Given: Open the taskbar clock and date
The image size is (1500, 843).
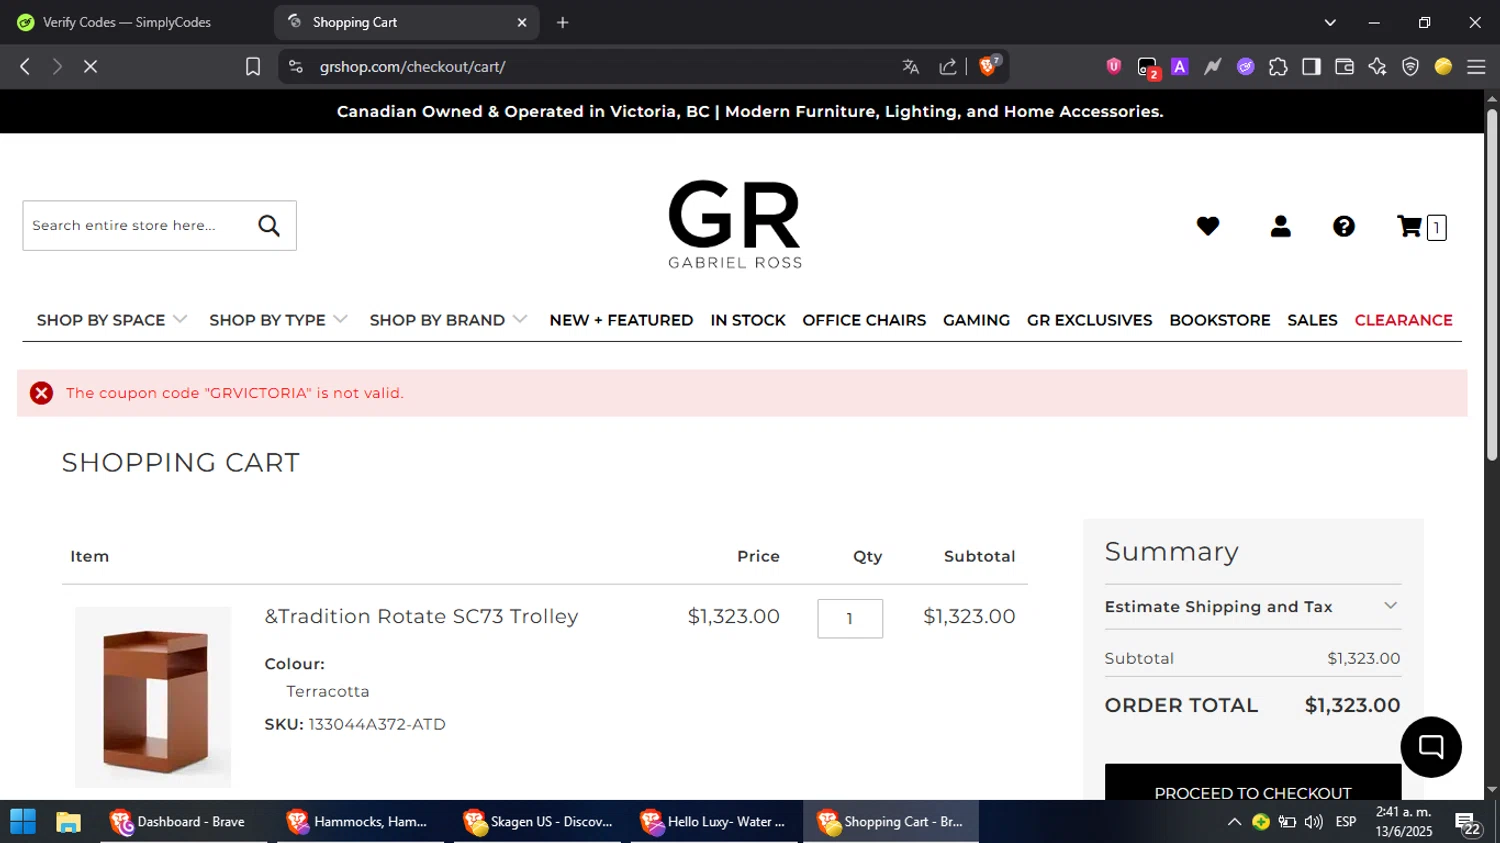Looking at the screenshot, I should click(1403, 822).
